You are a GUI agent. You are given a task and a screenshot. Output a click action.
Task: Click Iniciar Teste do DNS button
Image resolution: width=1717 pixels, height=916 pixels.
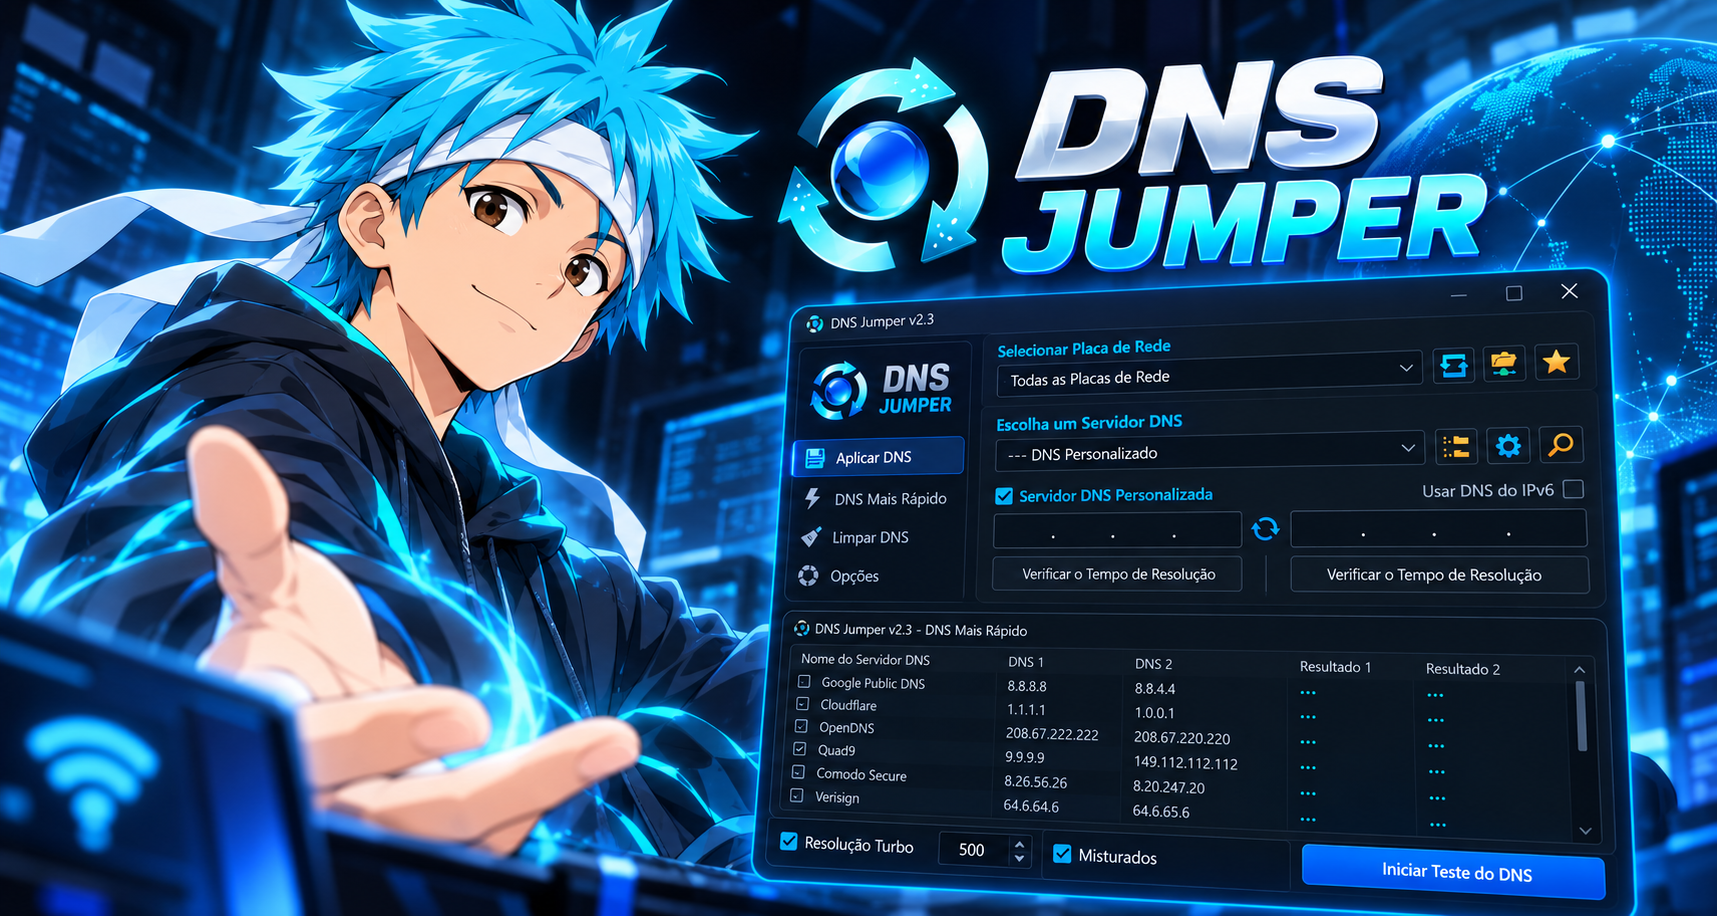tap(1455, 872)
